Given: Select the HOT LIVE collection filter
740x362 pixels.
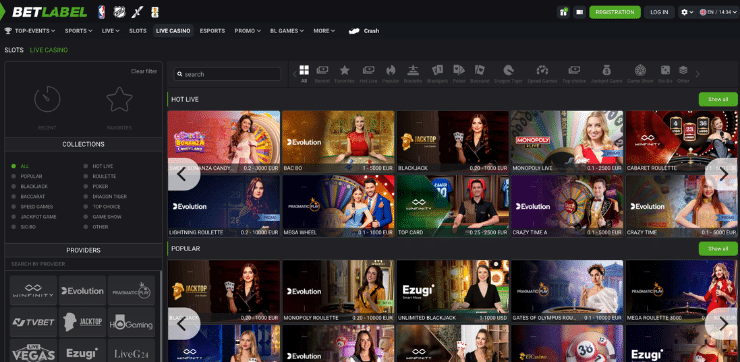Looking at the screenshot, I should (98, 166).
